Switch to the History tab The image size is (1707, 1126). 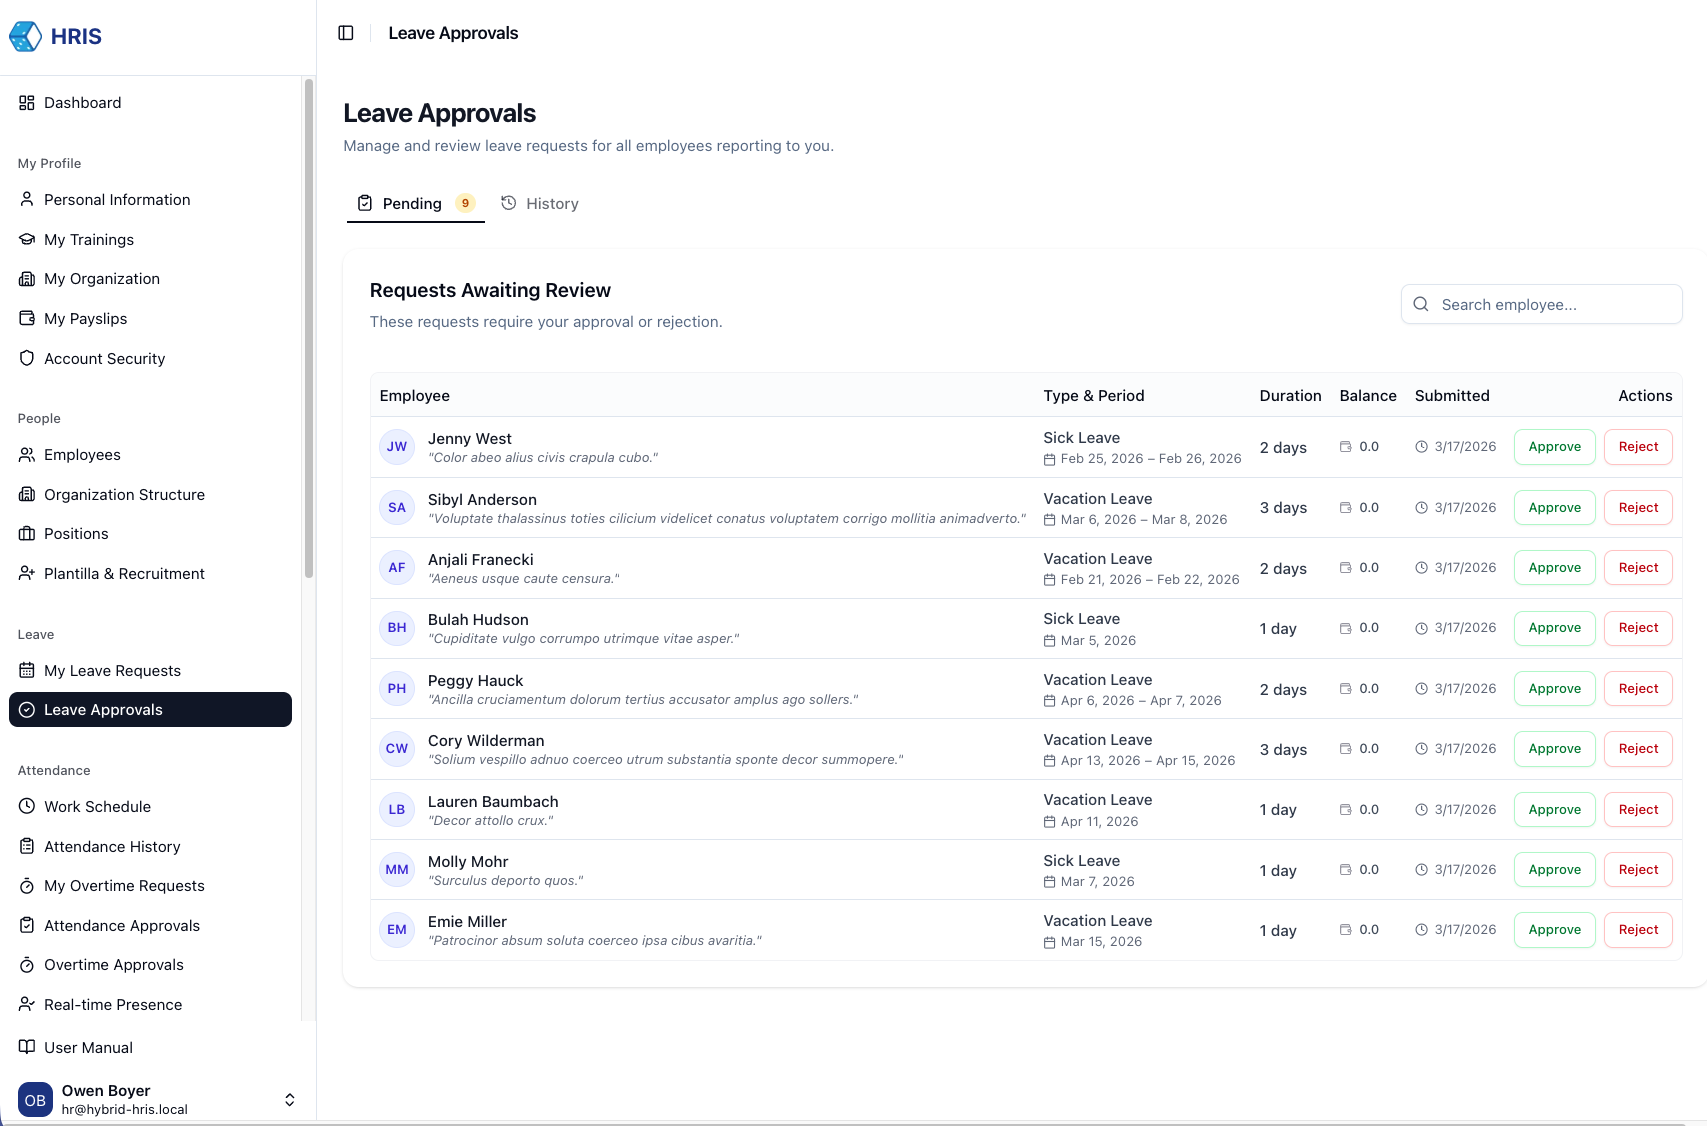(x=540, y=204)
